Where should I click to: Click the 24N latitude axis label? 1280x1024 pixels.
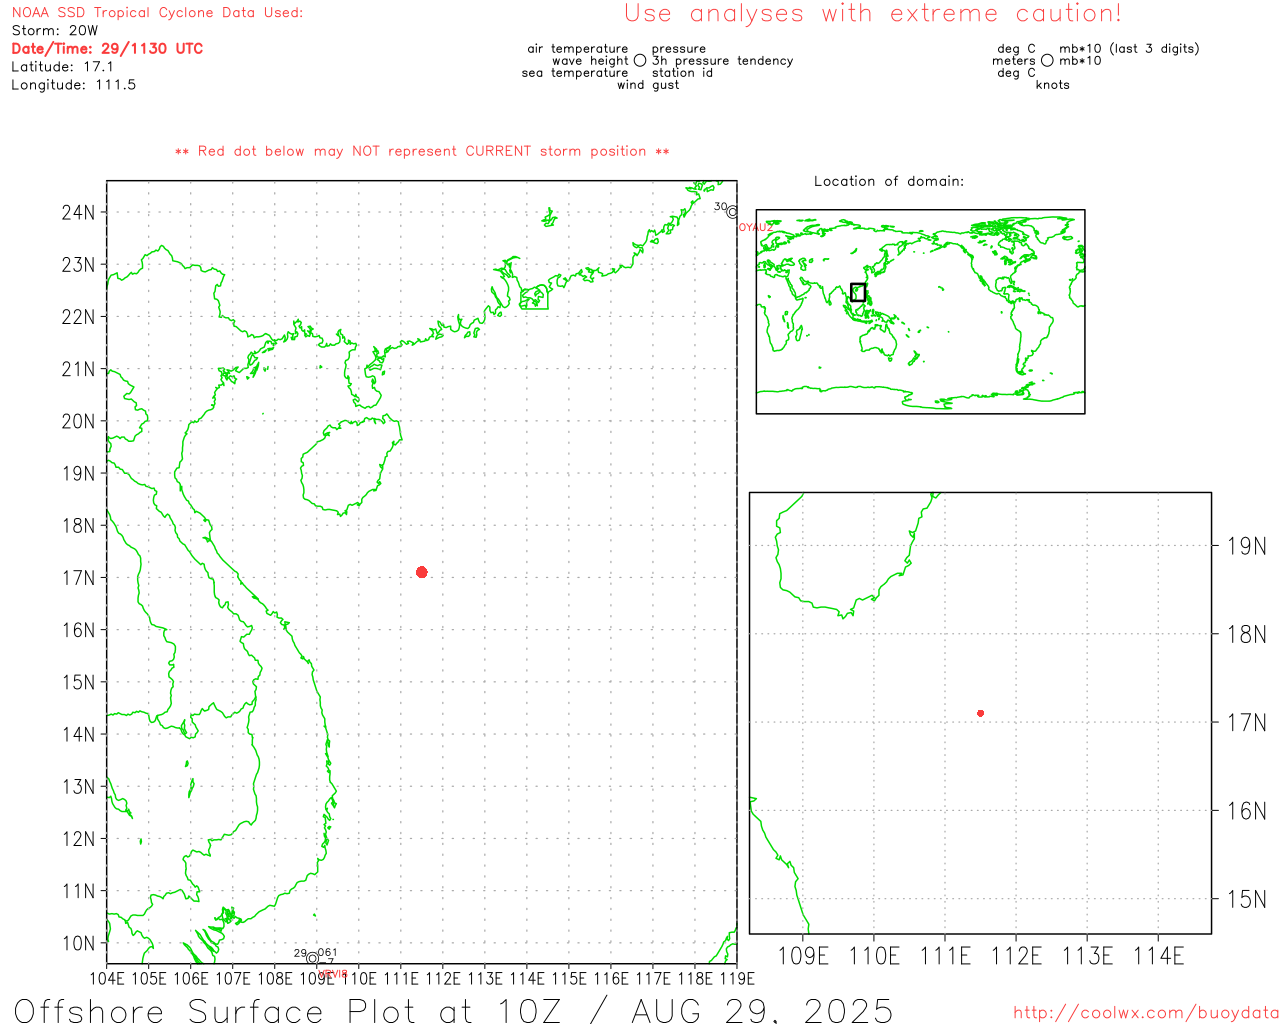pos(78,212)
